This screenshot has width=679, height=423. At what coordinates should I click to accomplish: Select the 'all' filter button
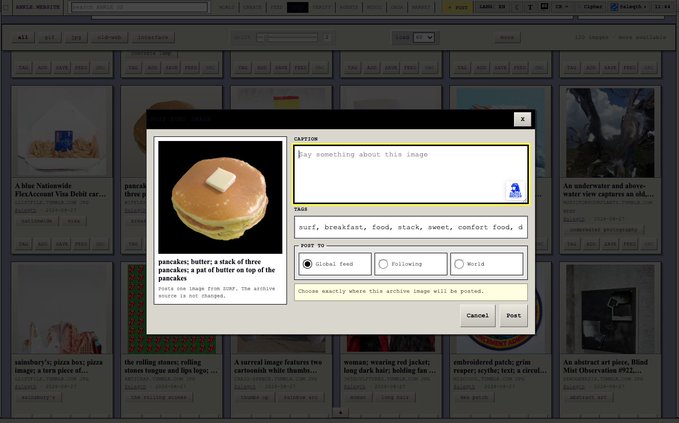[23, 38]
